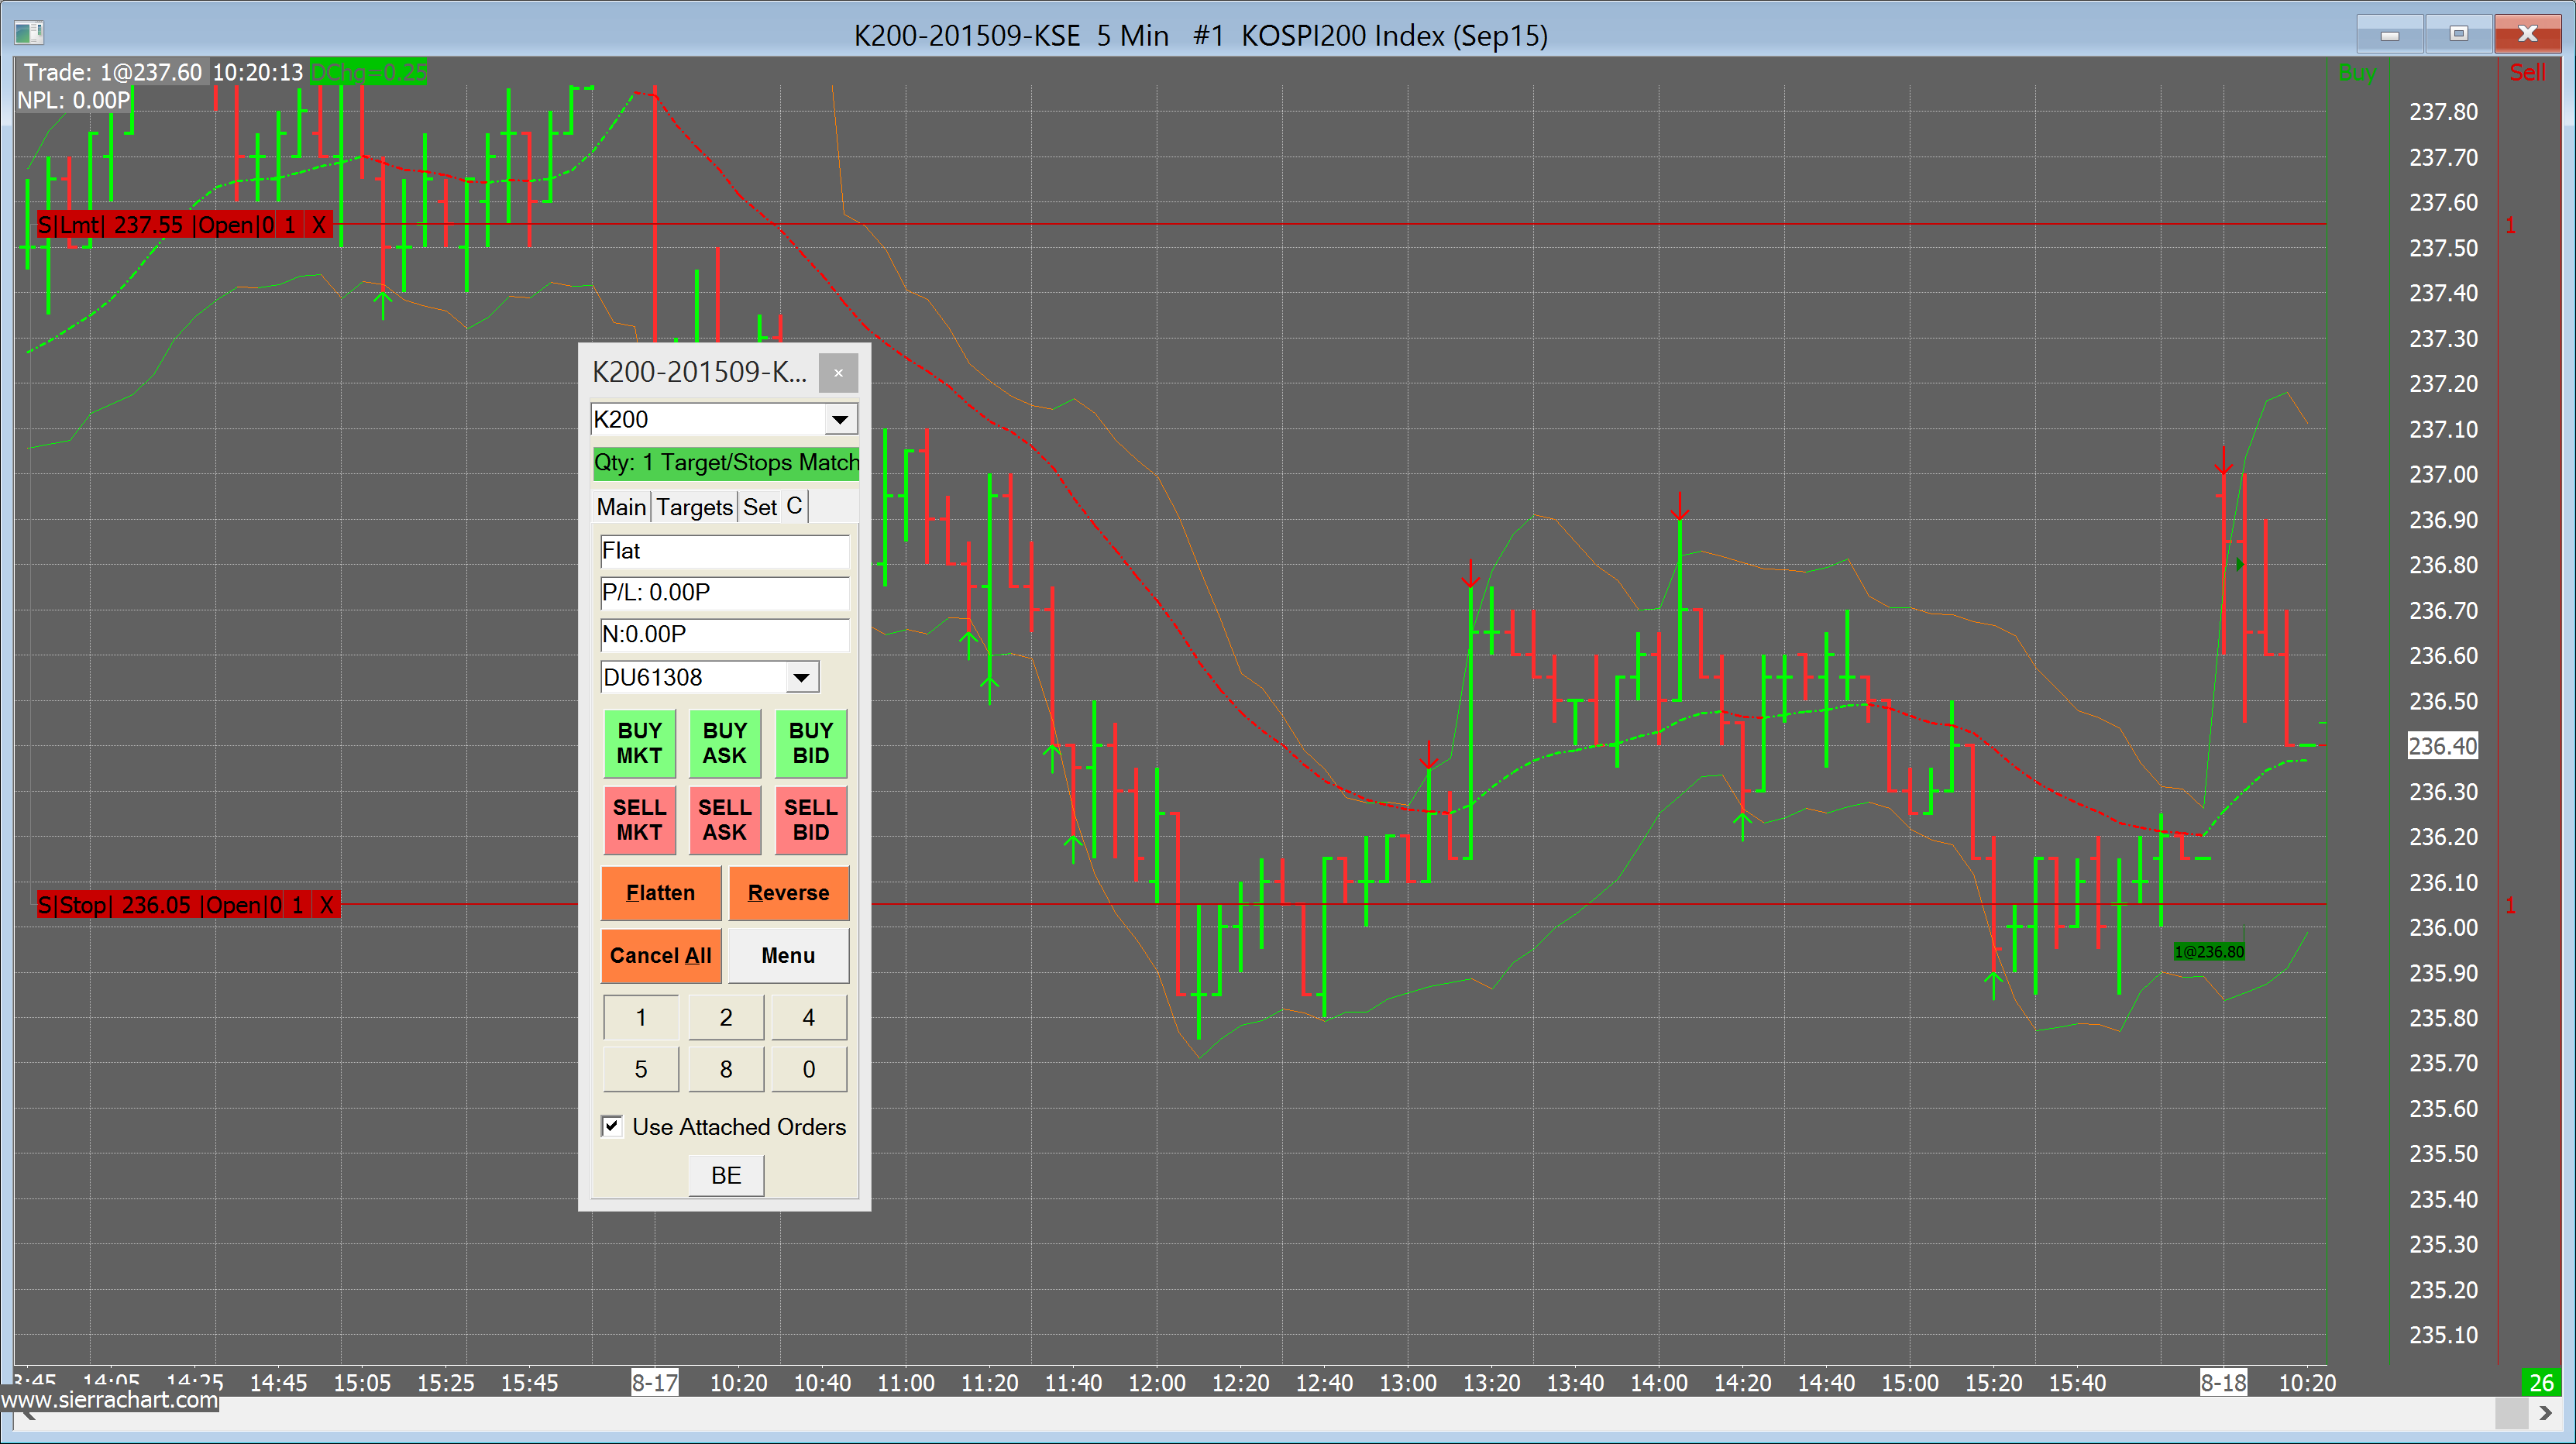Select the Main tab
This screenshot has height=1444, width=2576.
pyautogui.click(x=621, y=507)
